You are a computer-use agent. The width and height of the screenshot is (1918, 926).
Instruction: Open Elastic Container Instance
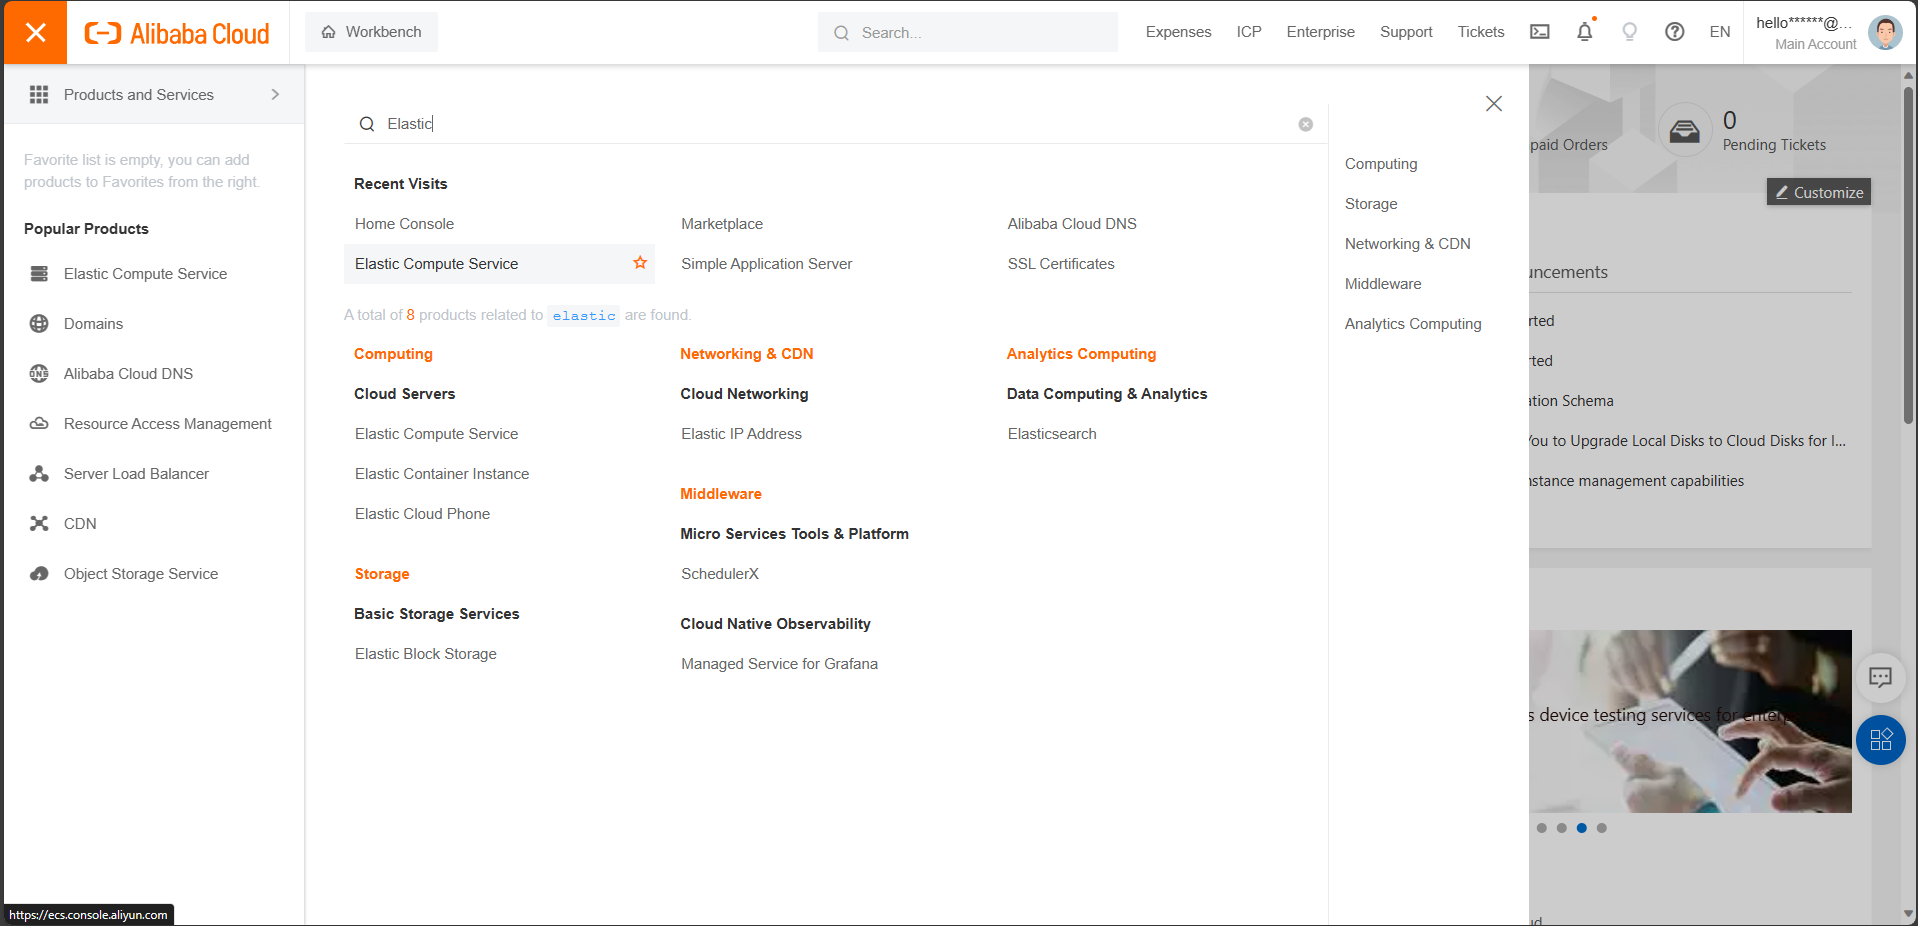pyautogui.click(x=442, y=474)
